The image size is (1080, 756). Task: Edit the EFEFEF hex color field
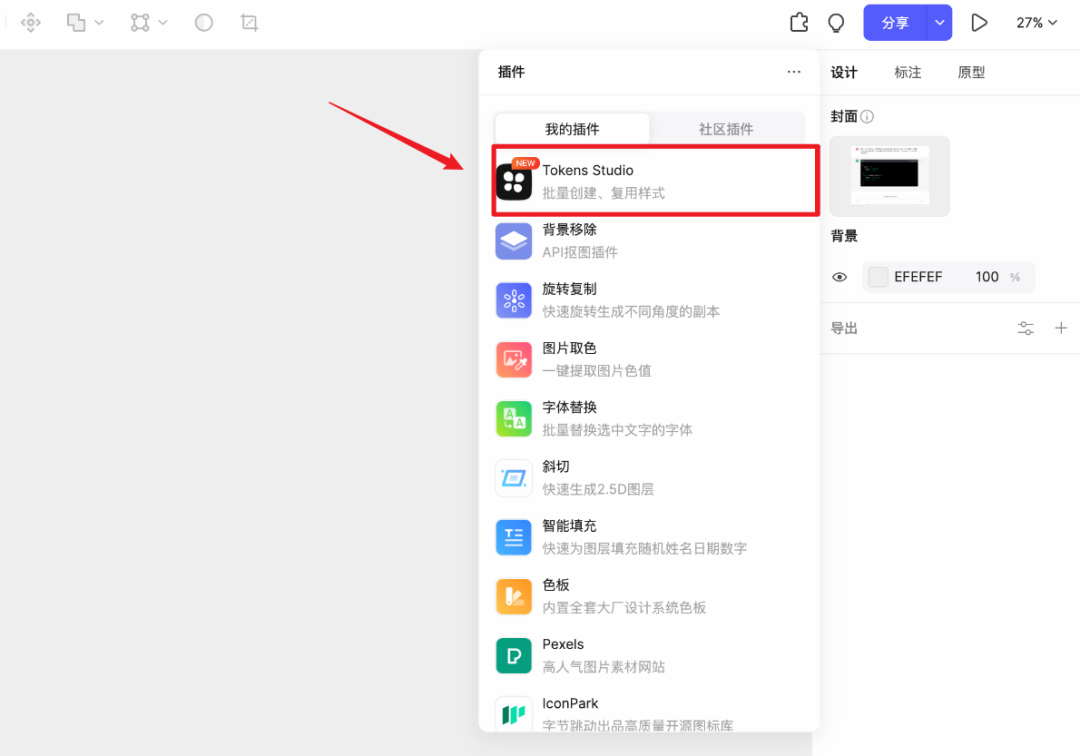point(918,277)
